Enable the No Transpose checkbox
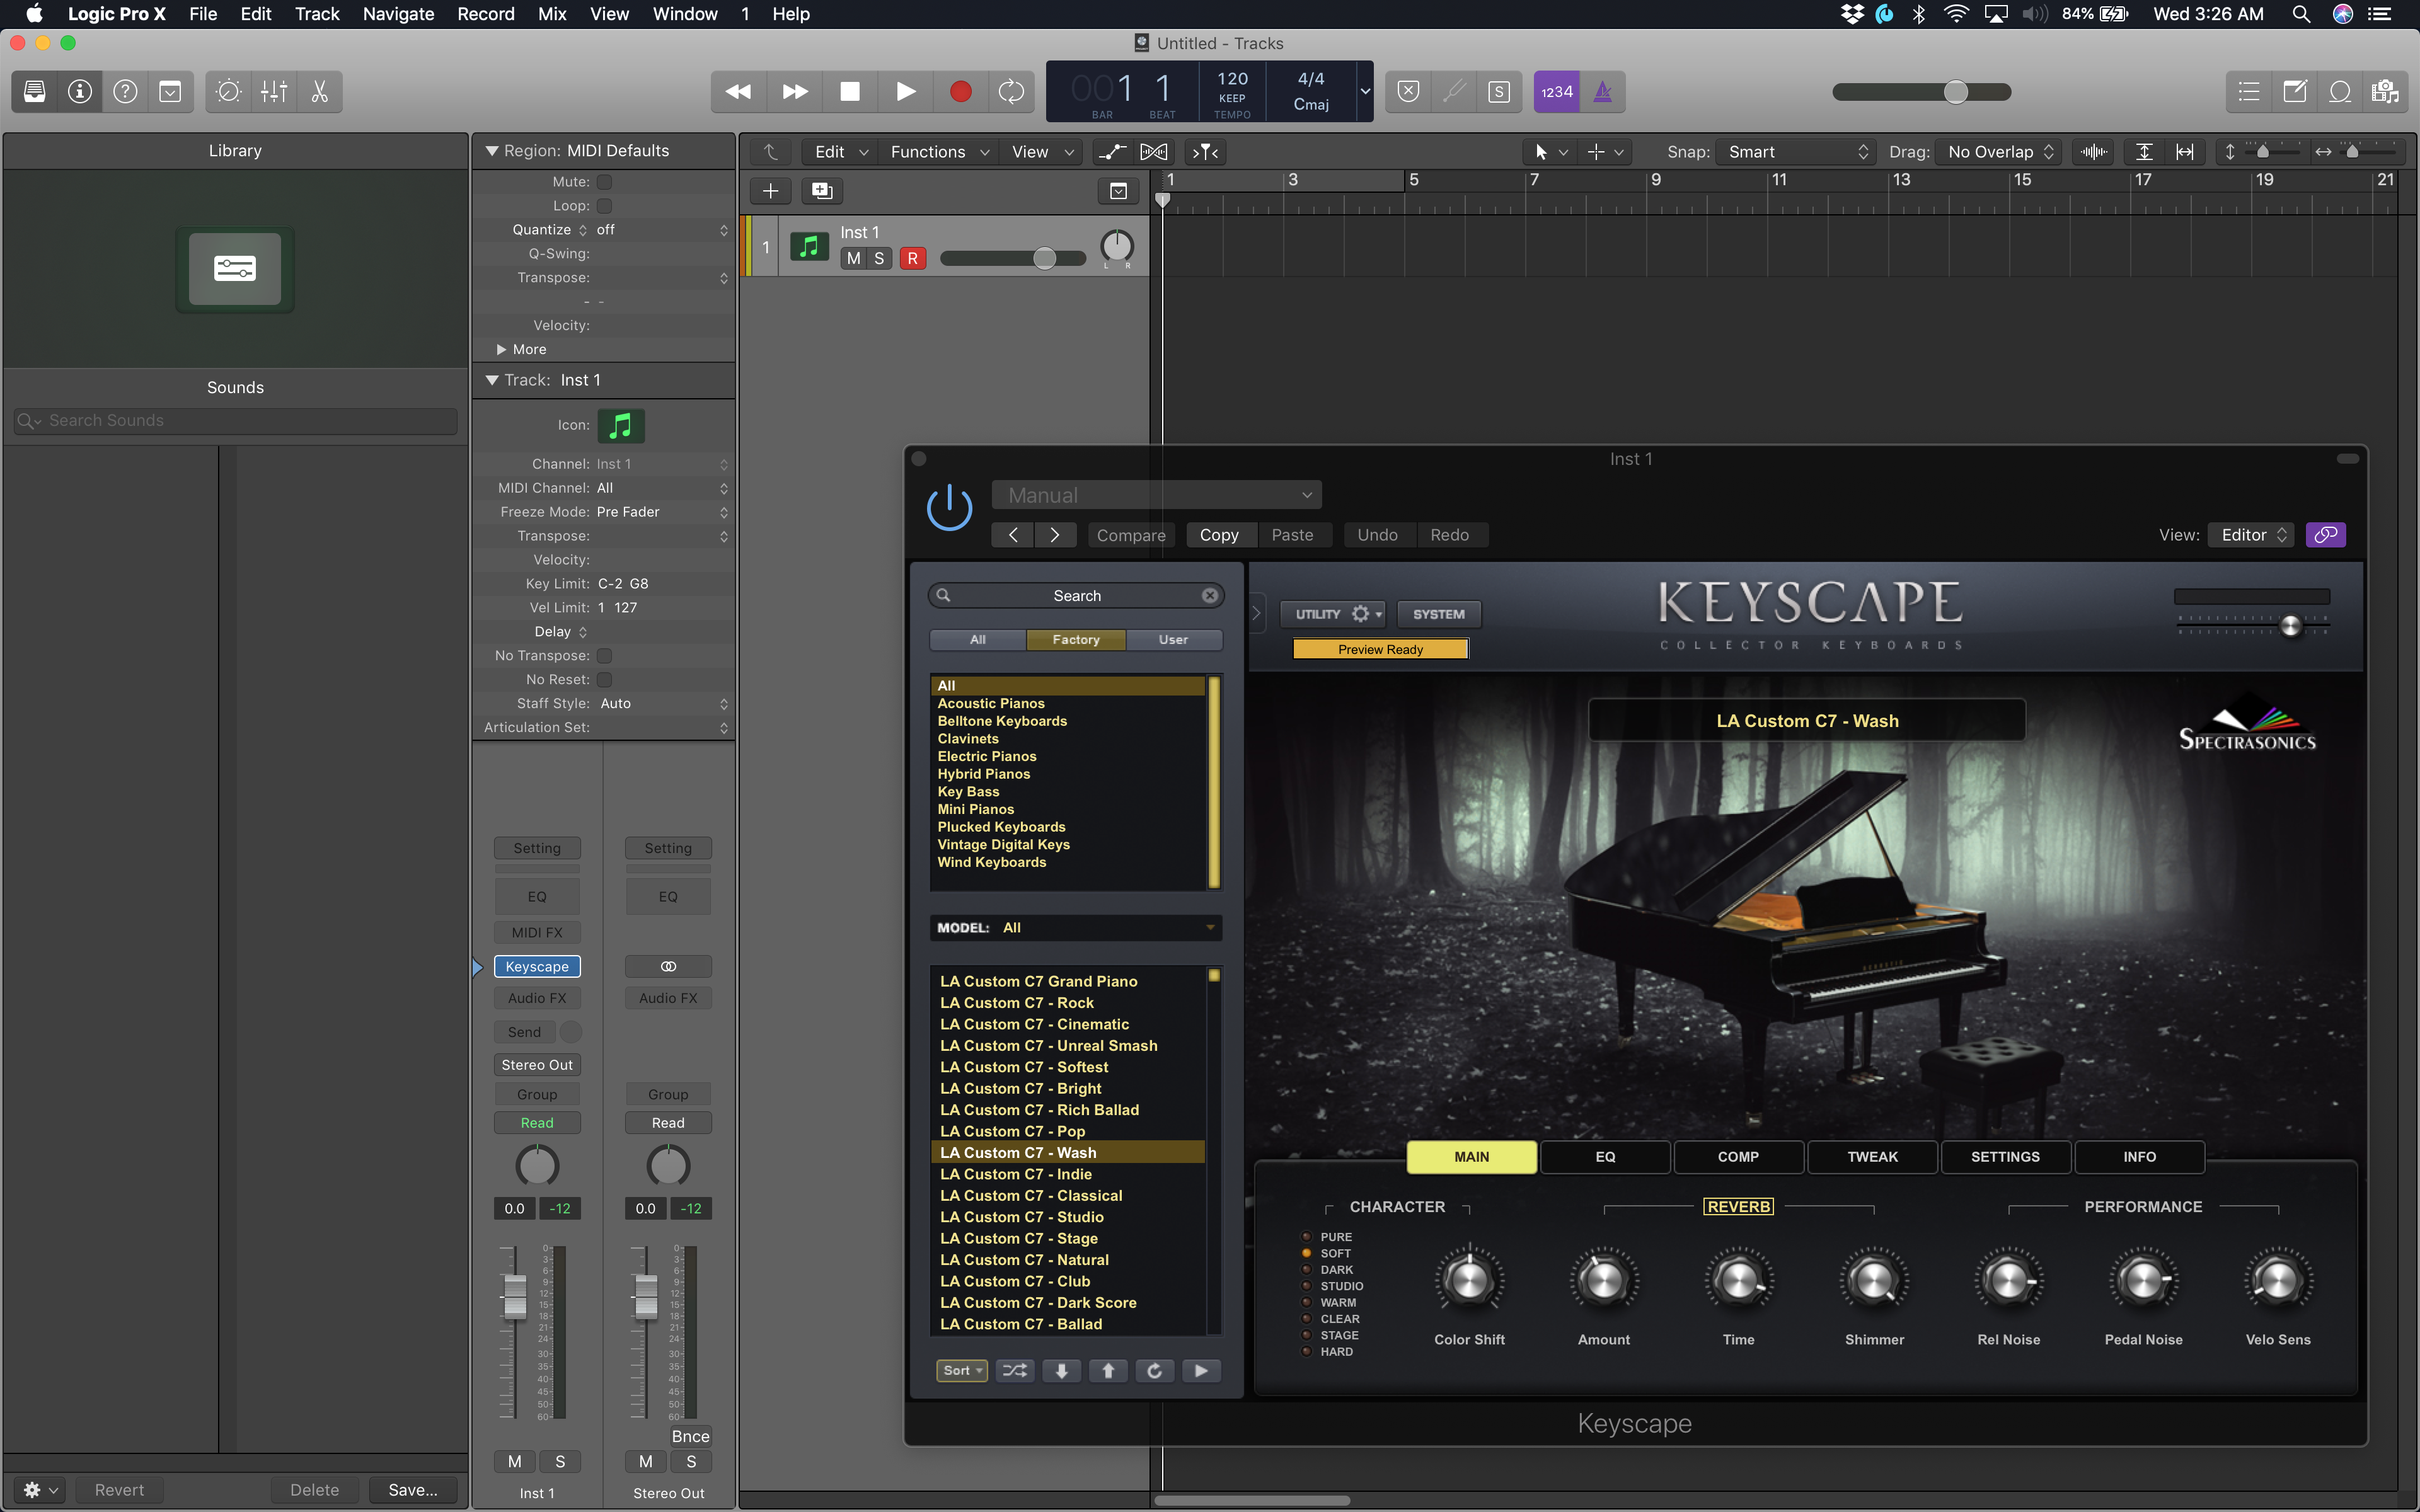Screen dimensions: 2420x1512 click(604, 656)
